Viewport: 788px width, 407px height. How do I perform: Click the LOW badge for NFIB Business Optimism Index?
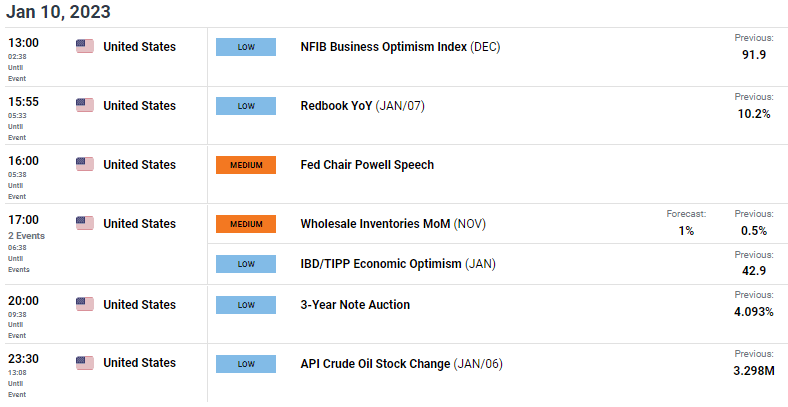click(246, 47)
